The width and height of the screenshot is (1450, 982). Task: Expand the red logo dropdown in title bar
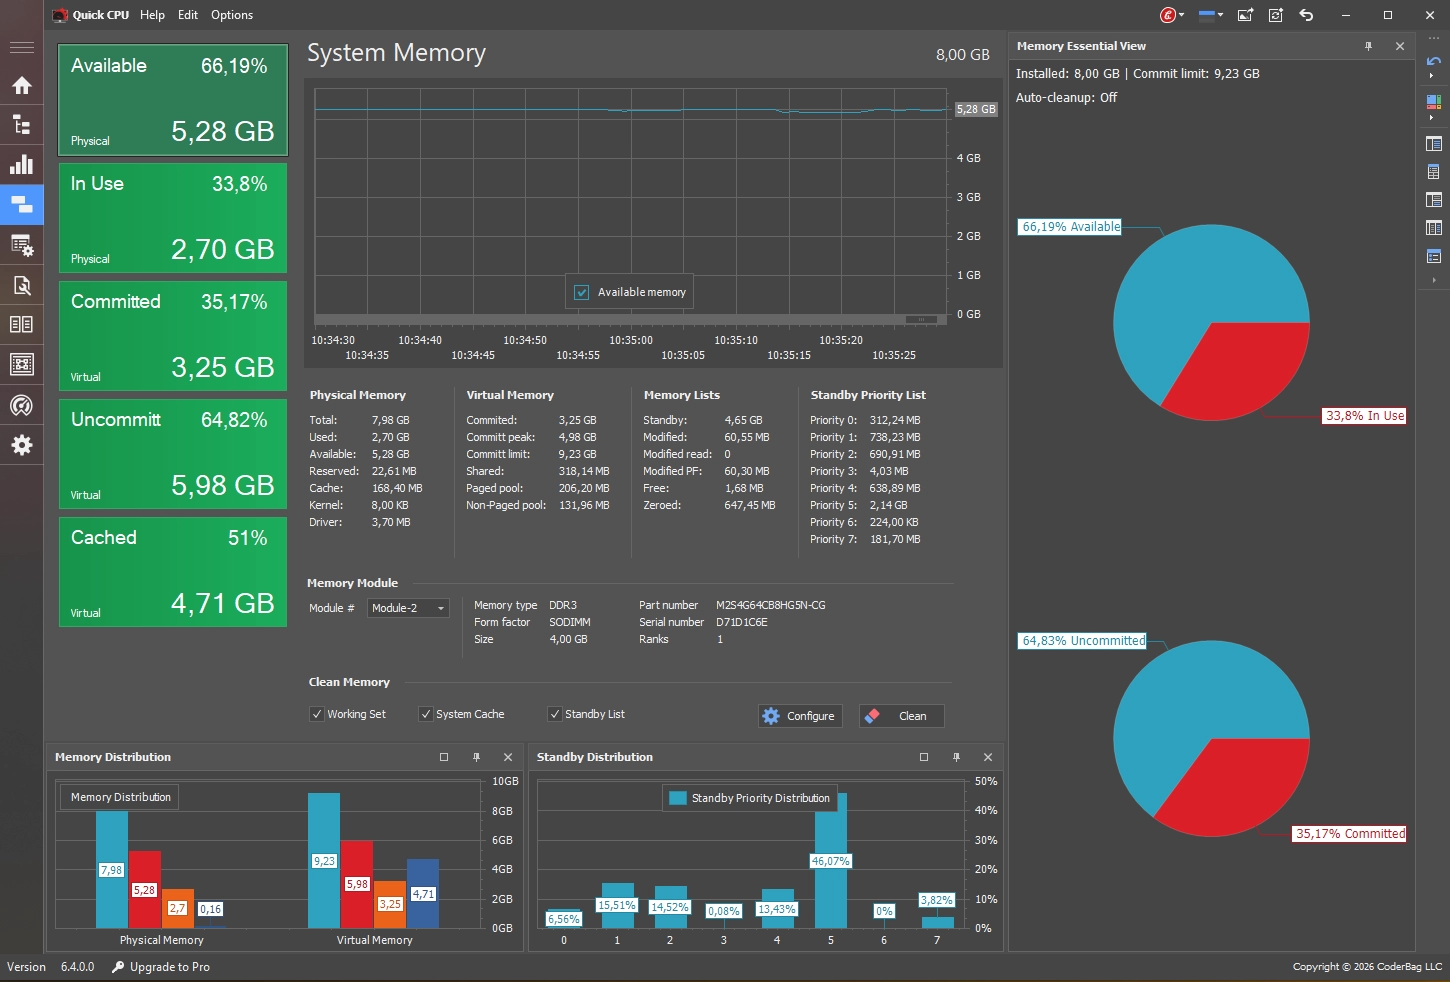click(x=1172, y=15)
